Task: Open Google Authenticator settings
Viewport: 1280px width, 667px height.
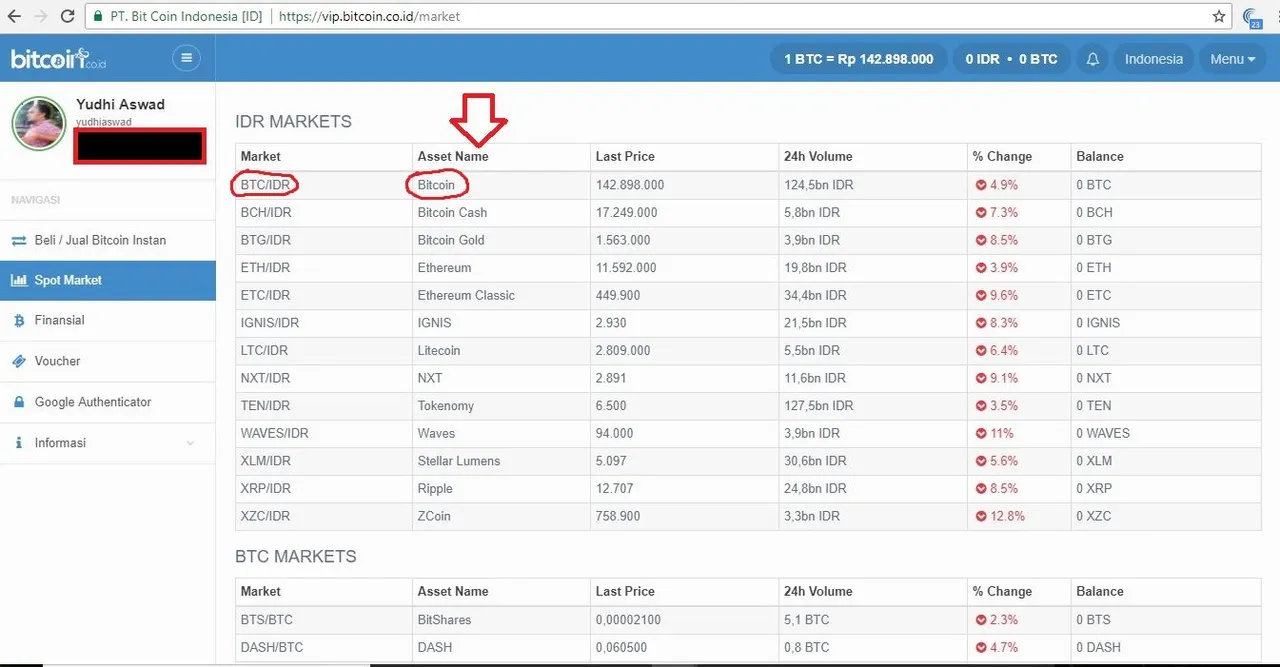Action: [107, 402]
